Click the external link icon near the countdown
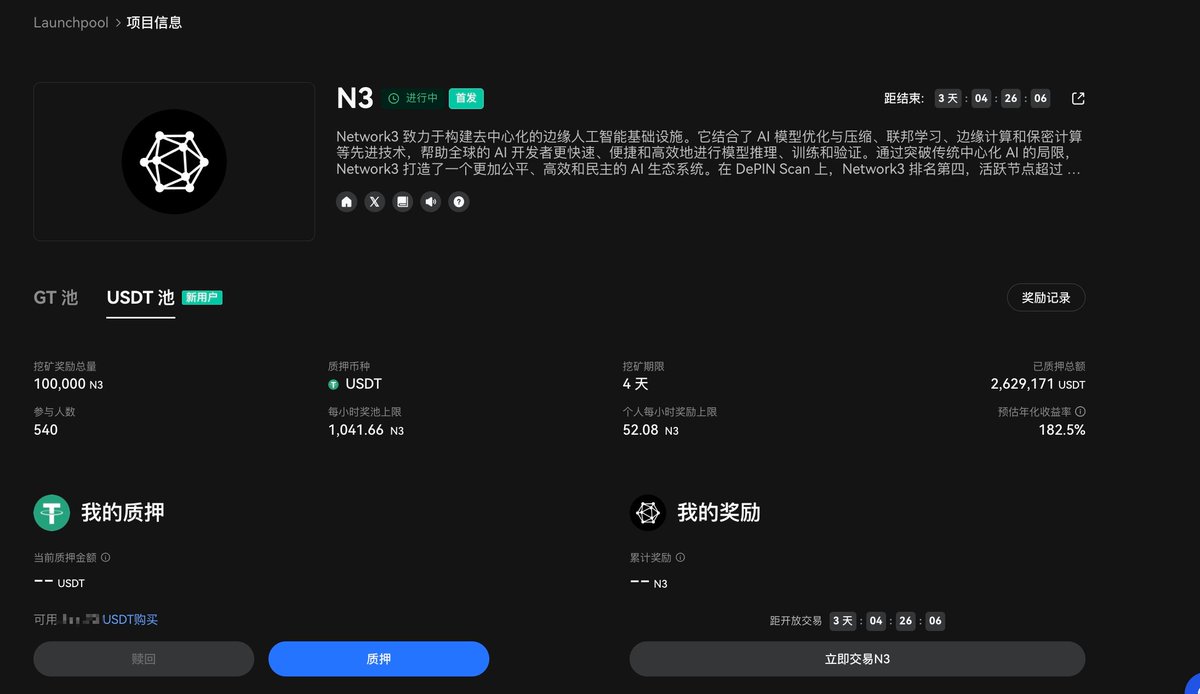1200x694 pixels. click(1077, 98)
